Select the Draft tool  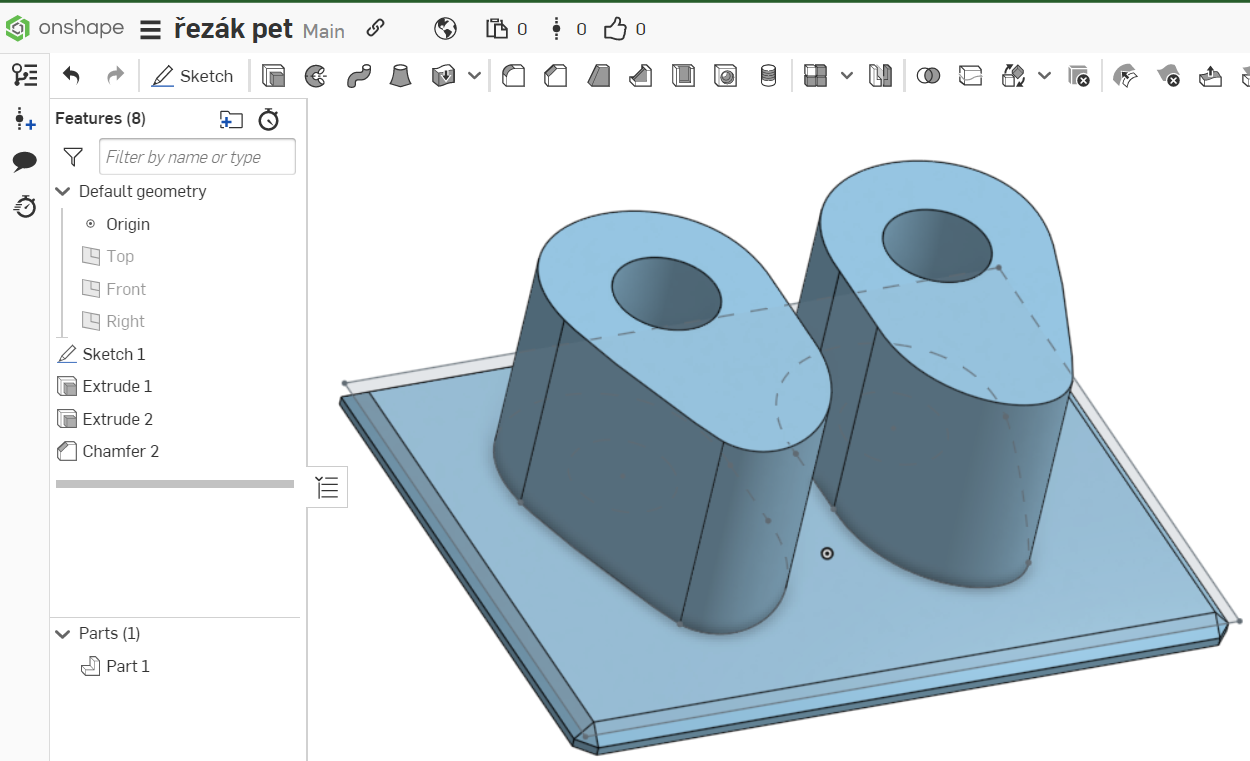point(598,76)
